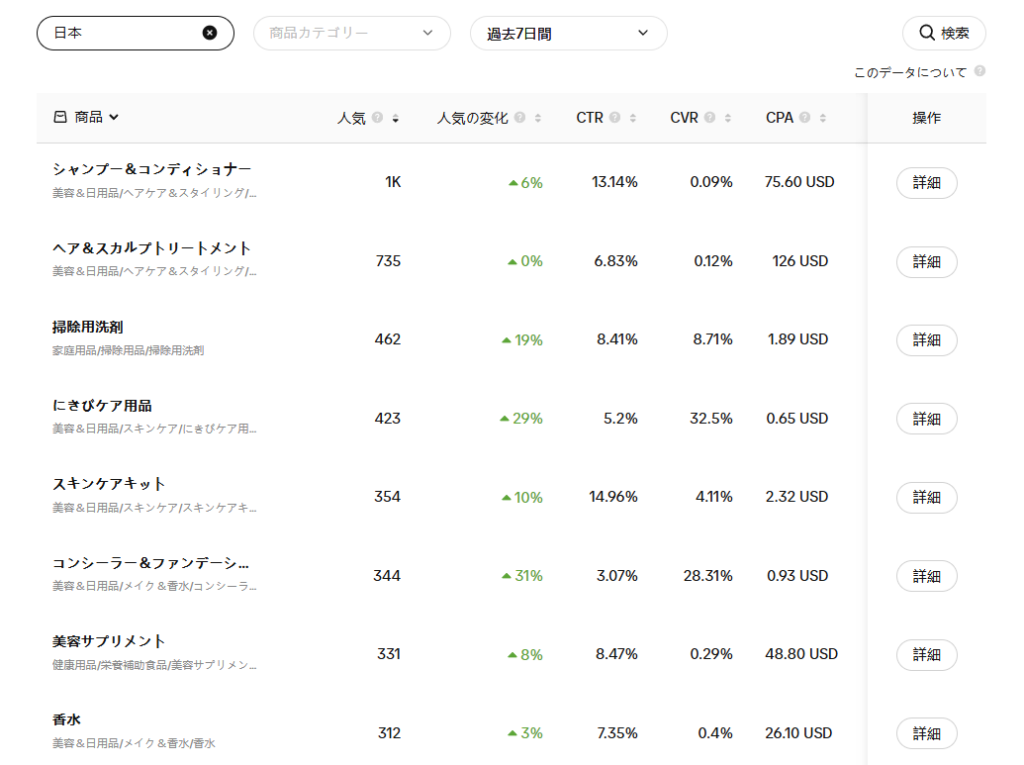Toggle sorting on the 人気 column
Image resolution: width=1024 pixels, height=765 pixels.
click(x=394, y=117)
